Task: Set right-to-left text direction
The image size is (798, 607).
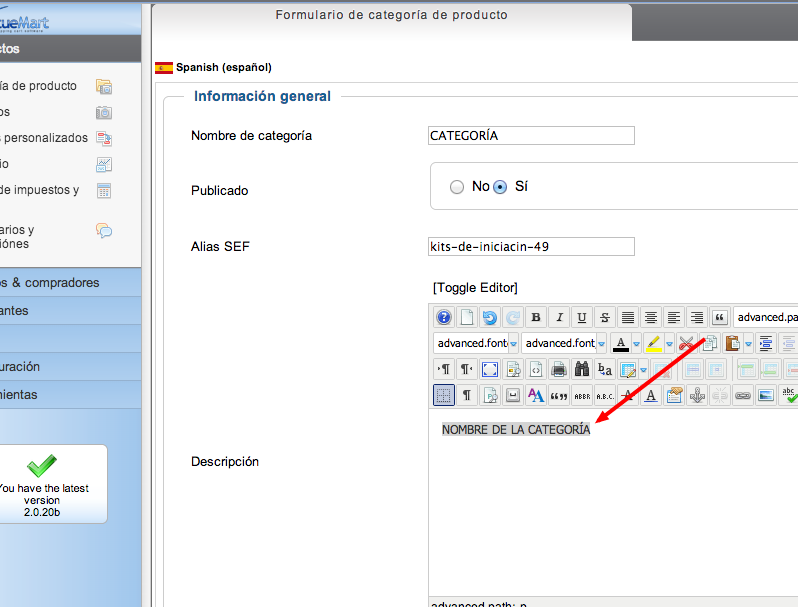Action: click(x=467, y=369)
